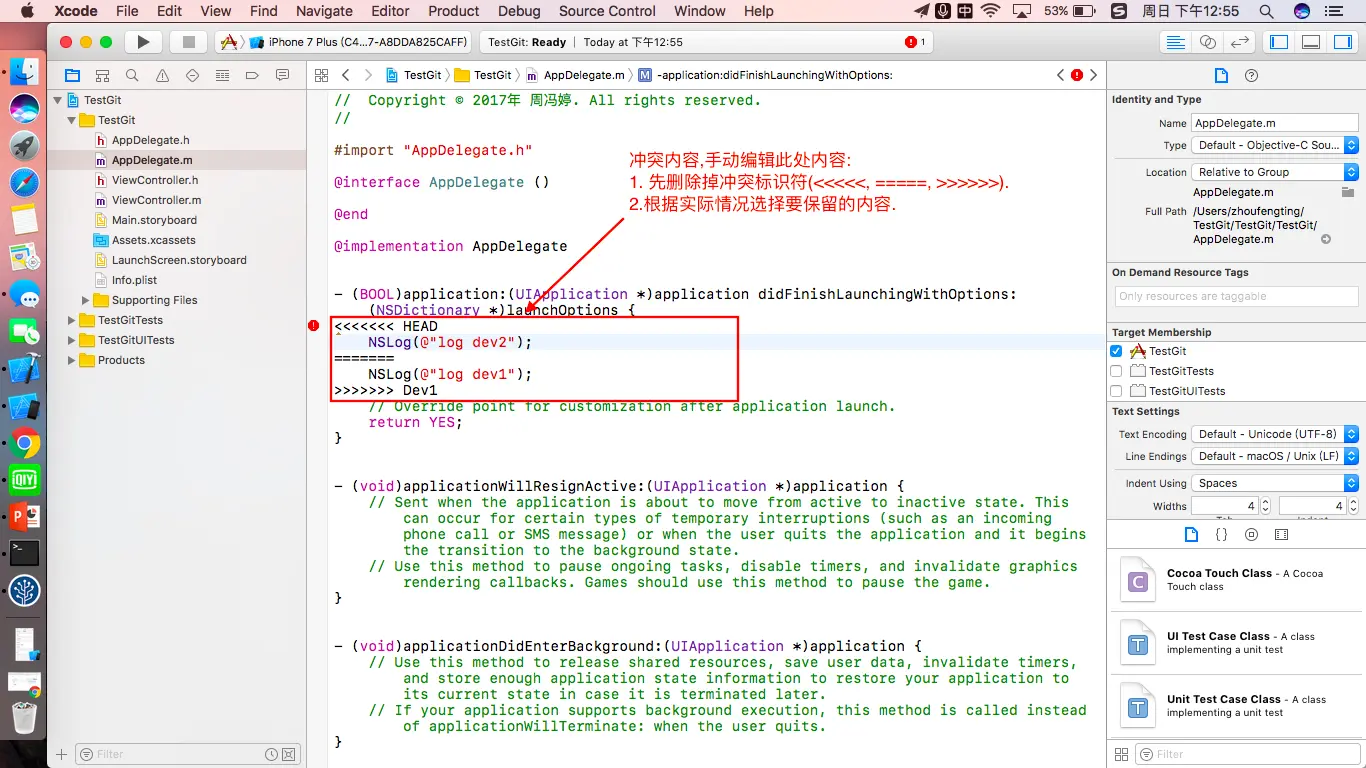Hide the navigator pane
The image size is (1366, 768).
click(1279, 42)
